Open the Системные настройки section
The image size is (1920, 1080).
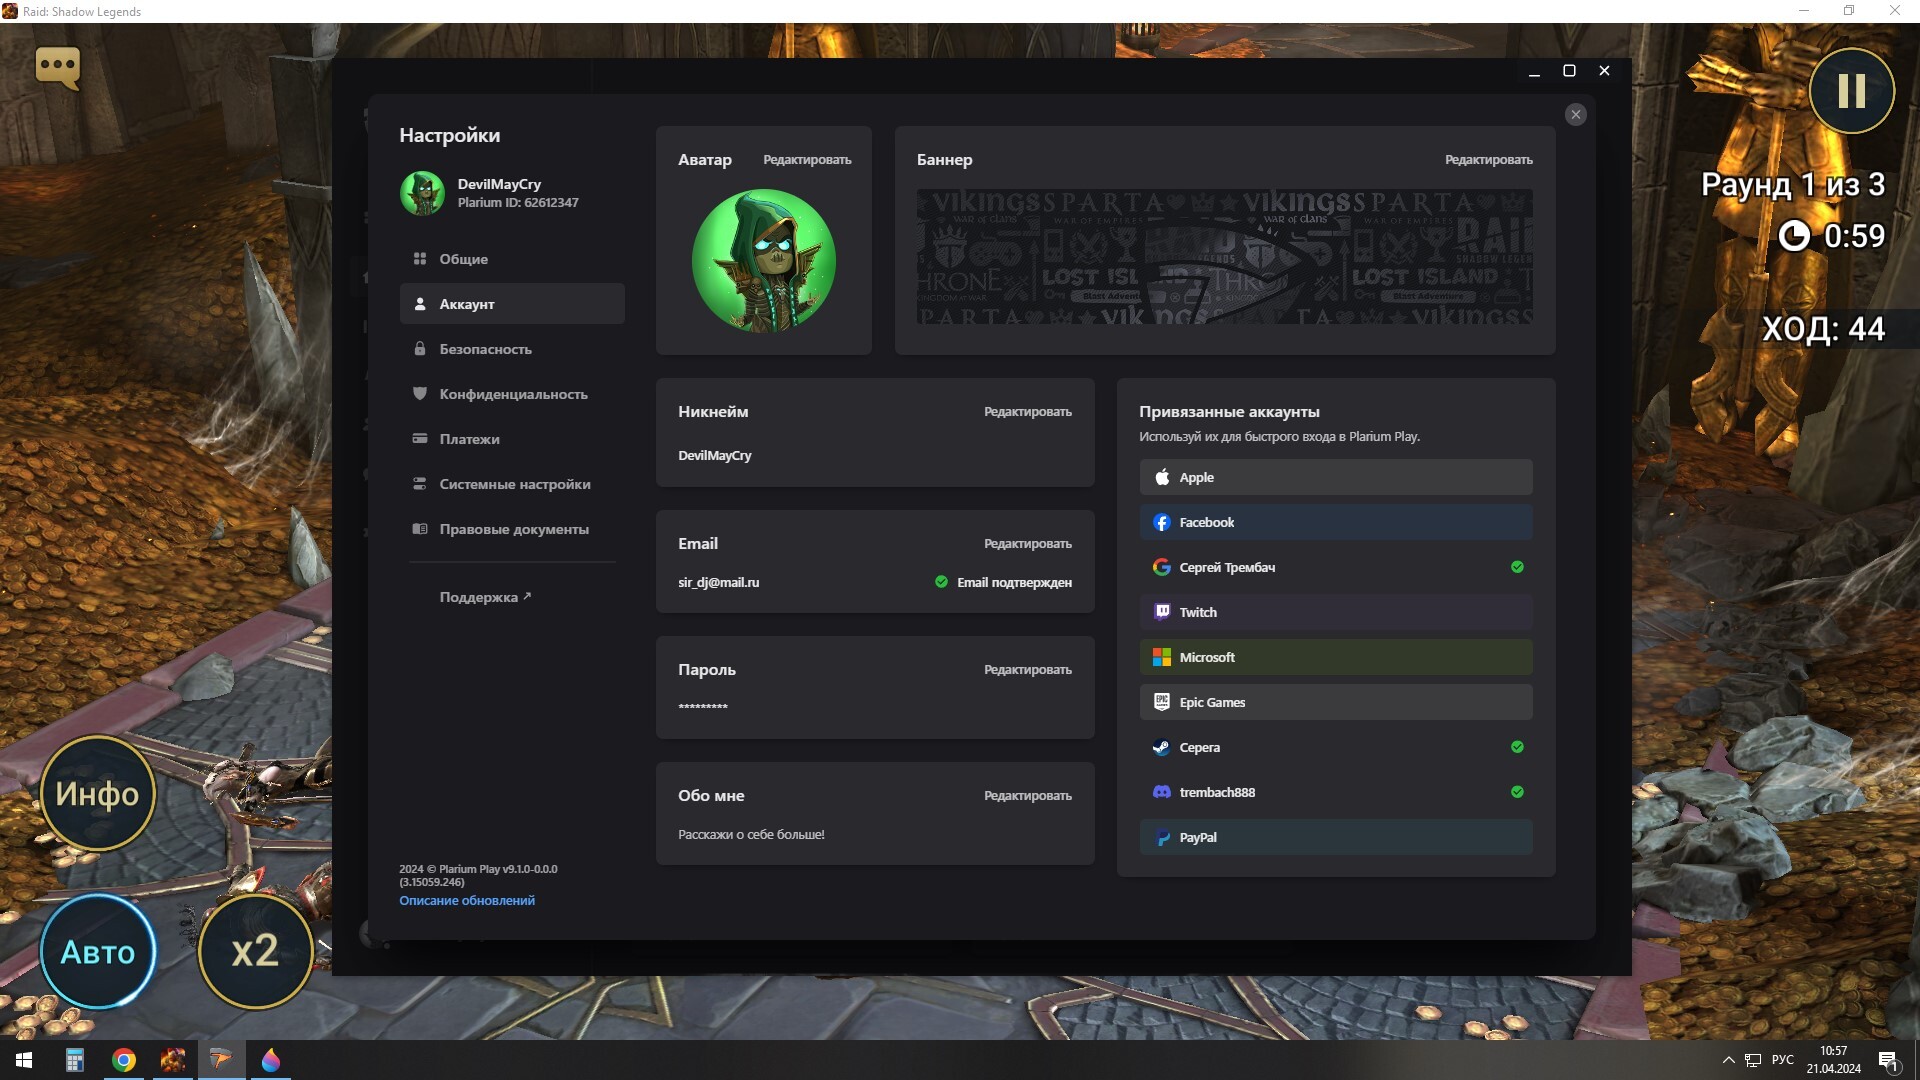[x=512, y=484]
